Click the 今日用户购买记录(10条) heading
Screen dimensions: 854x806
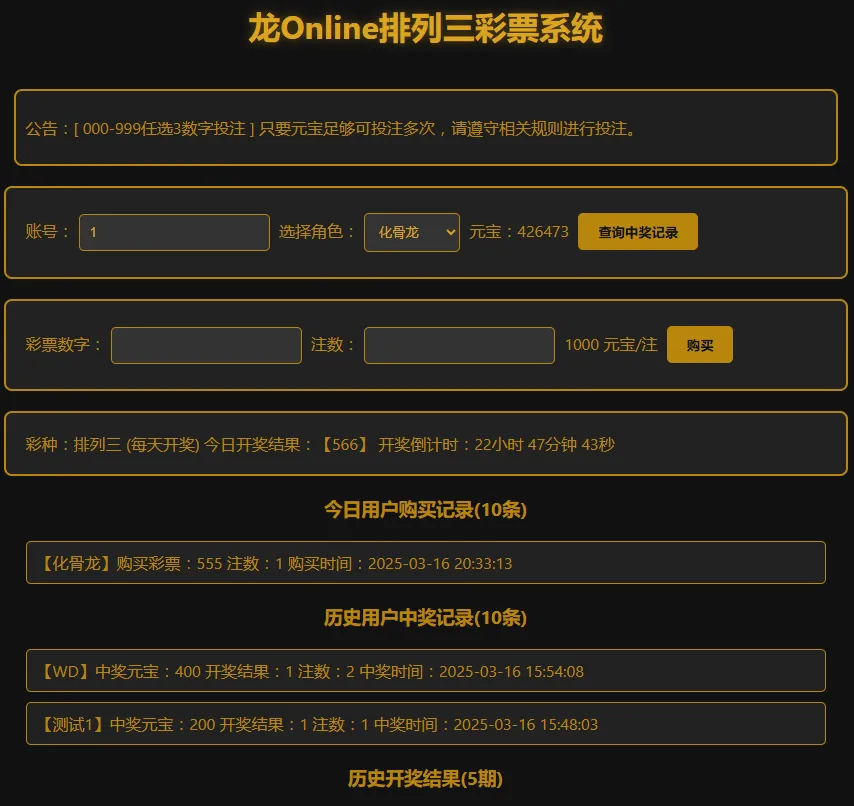(426, 510)
